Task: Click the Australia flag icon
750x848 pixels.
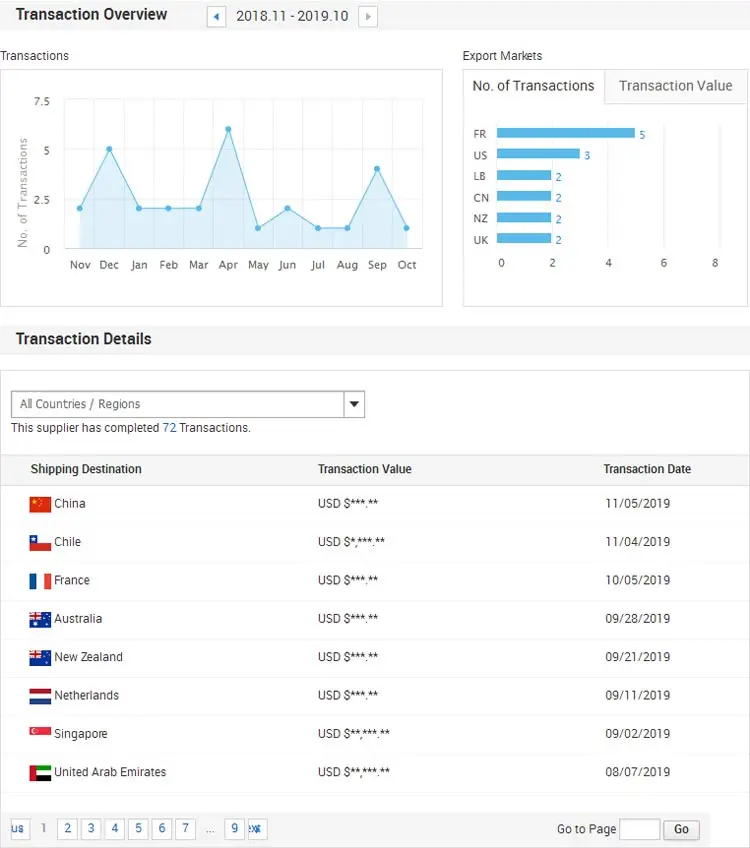Action: 40,619
